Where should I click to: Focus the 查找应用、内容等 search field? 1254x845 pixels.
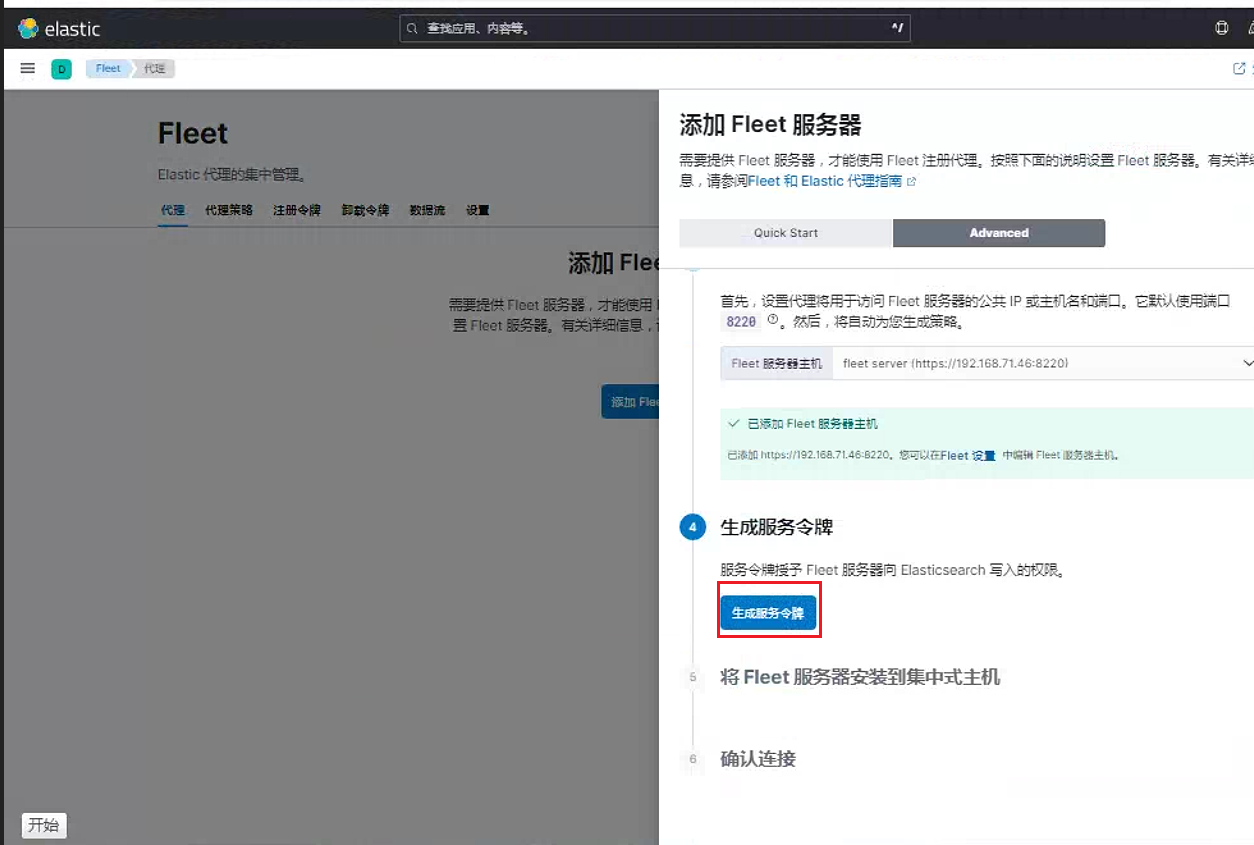655,29
